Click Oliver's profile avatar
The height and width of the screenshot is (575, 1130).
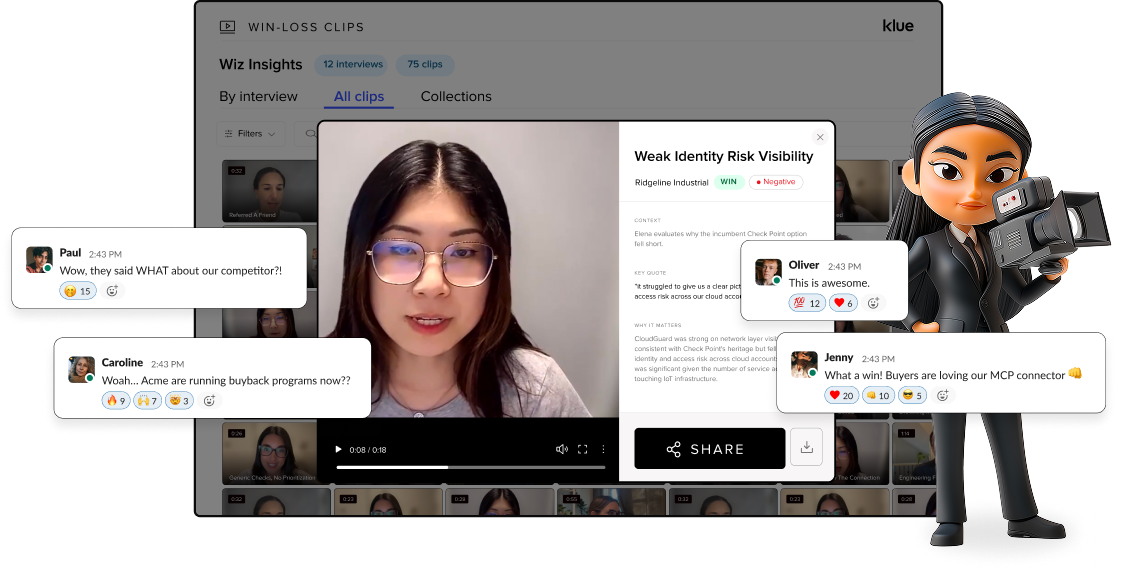coord(768,272)
